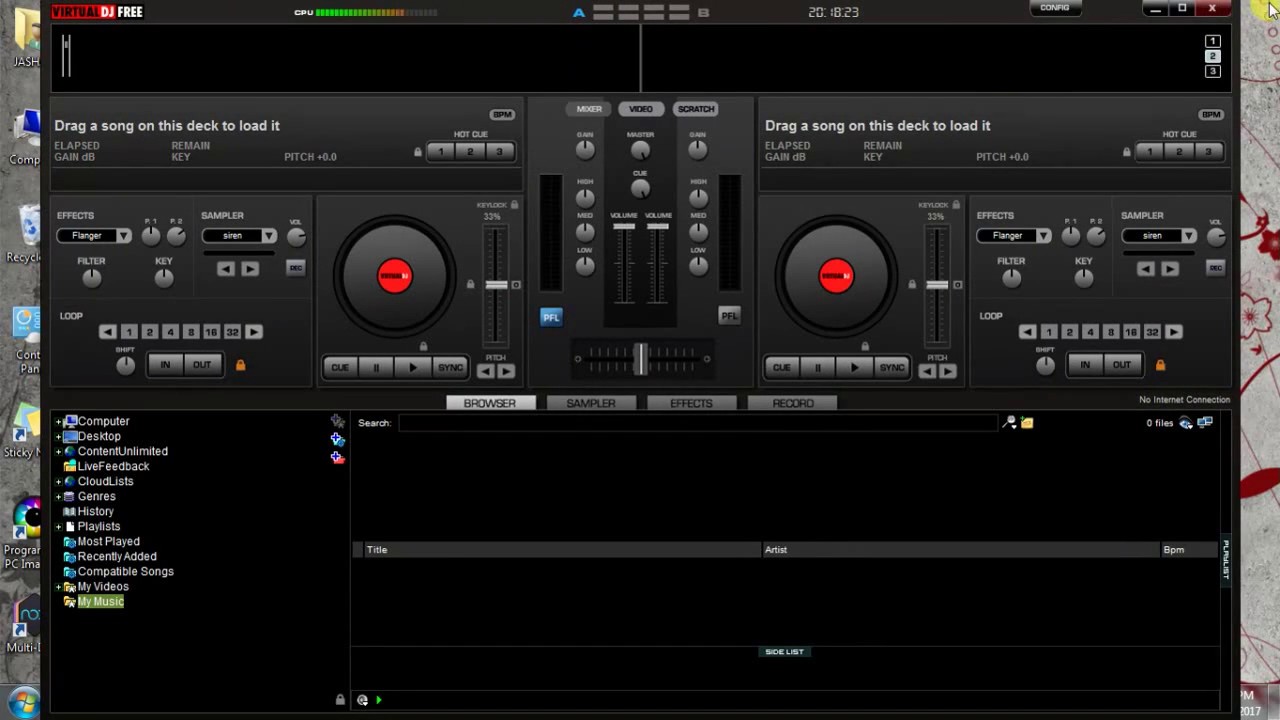Toggle the right sampler REC button
Image resolution: width=1280 pixels, height=720 pixels.
pos(1215,268)
